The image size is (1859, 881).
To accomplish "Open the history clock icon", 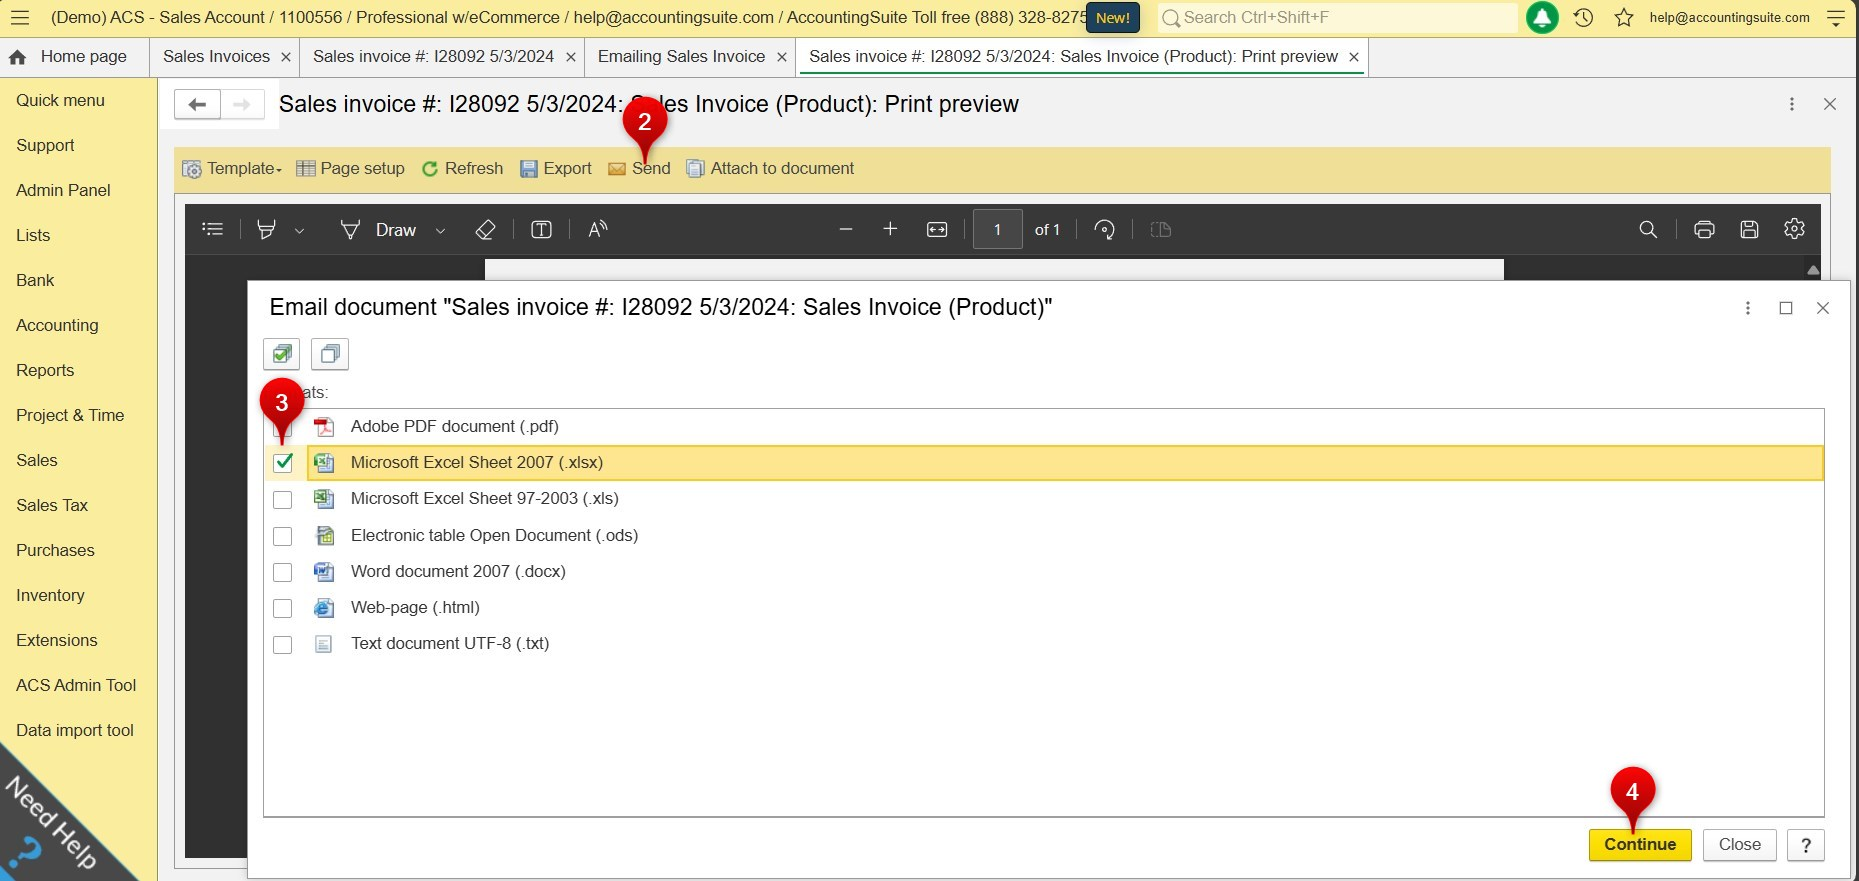I will pyautogui.click(x=1583, y=17).
